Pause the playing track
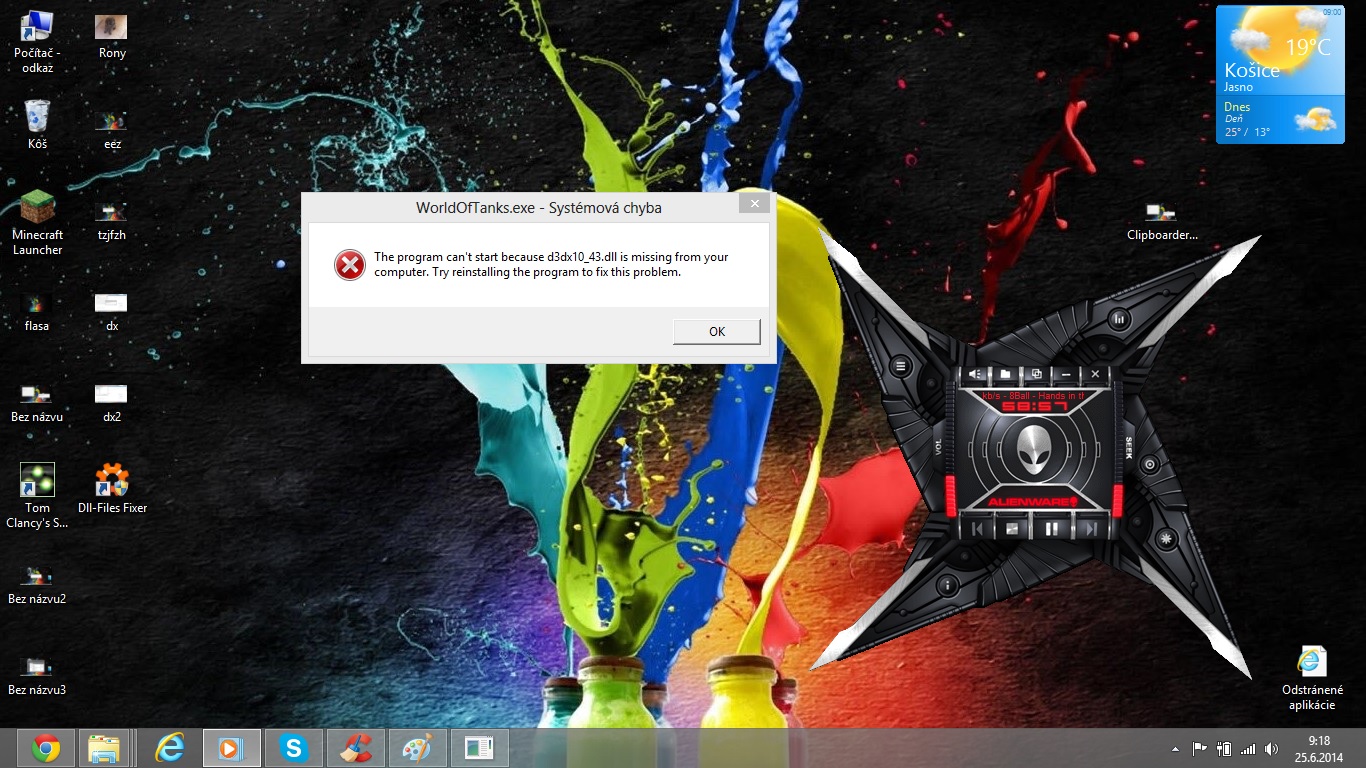The height and width of the screenshot is (768, 1366). (1052, 528)
